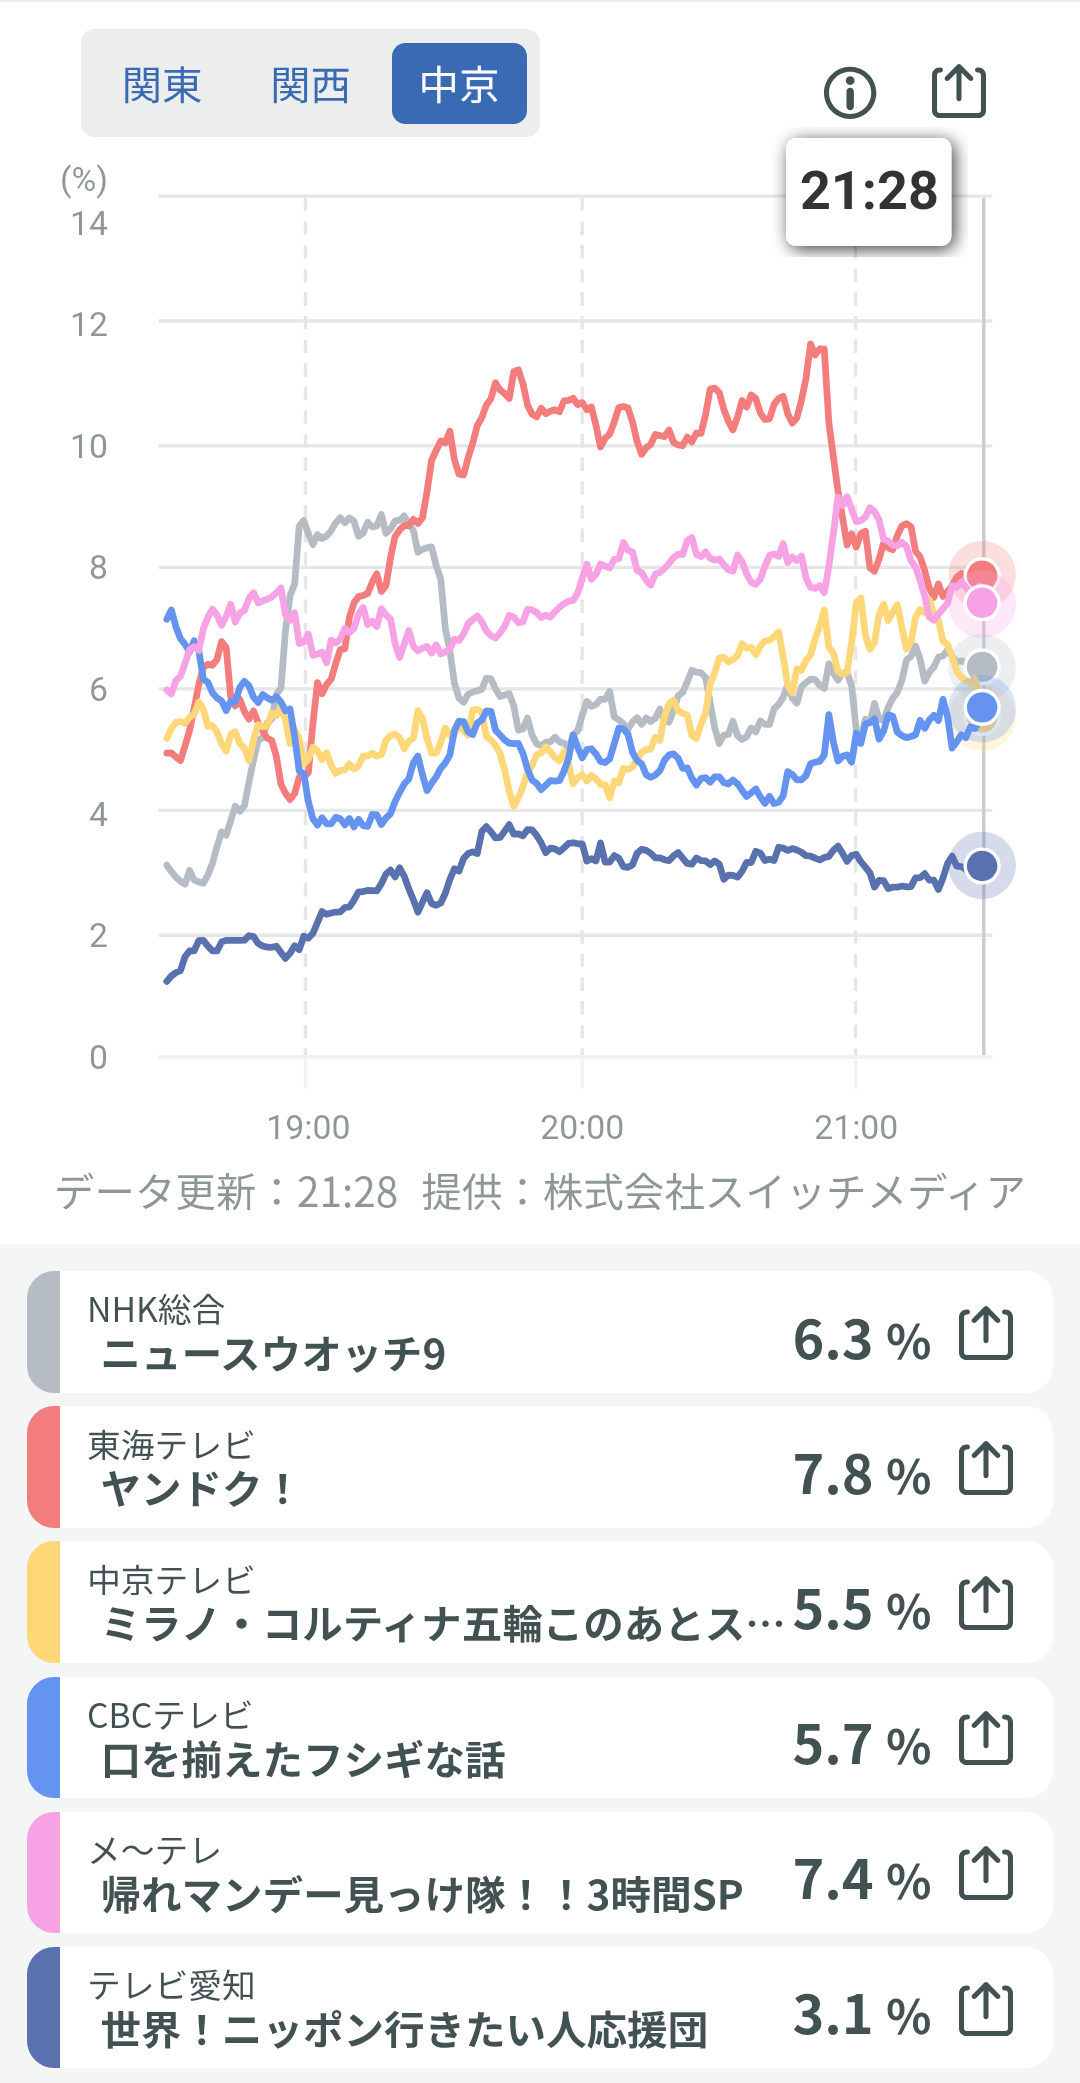Share the 東海テレビ ヤンドク！ rating
Image resolution: width=1080 pixels, height=2083 pixels.
click(x=986, y=1468)
